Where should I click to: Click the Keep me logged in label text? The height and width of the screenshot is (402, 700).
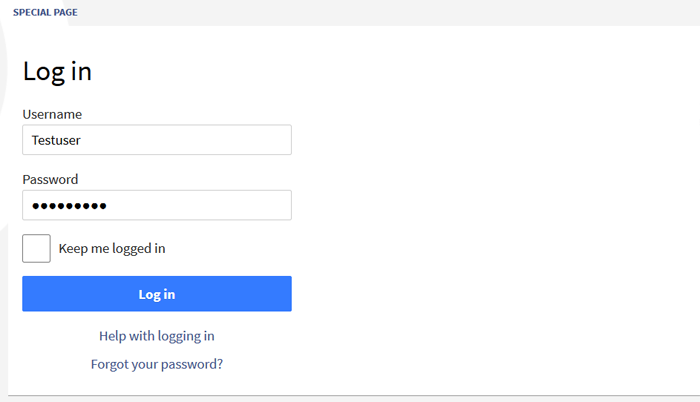click(112, 248)
